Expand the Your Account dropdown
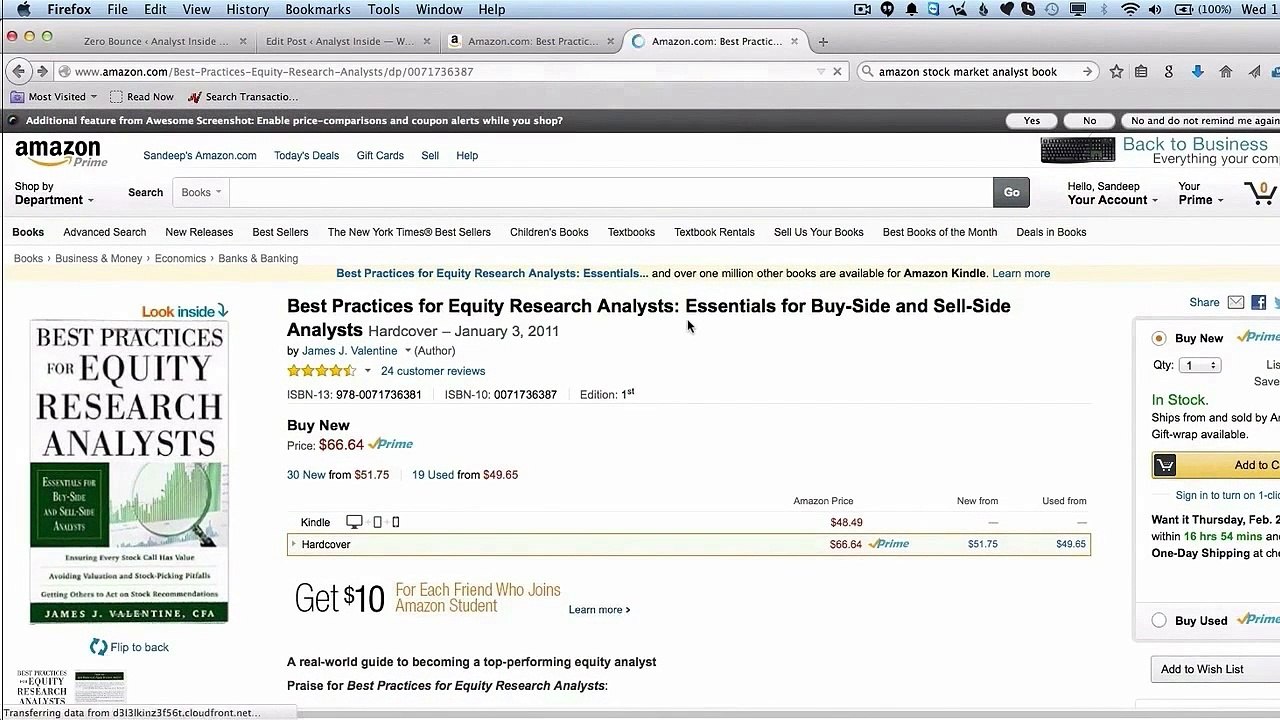 click(1112, 193)
